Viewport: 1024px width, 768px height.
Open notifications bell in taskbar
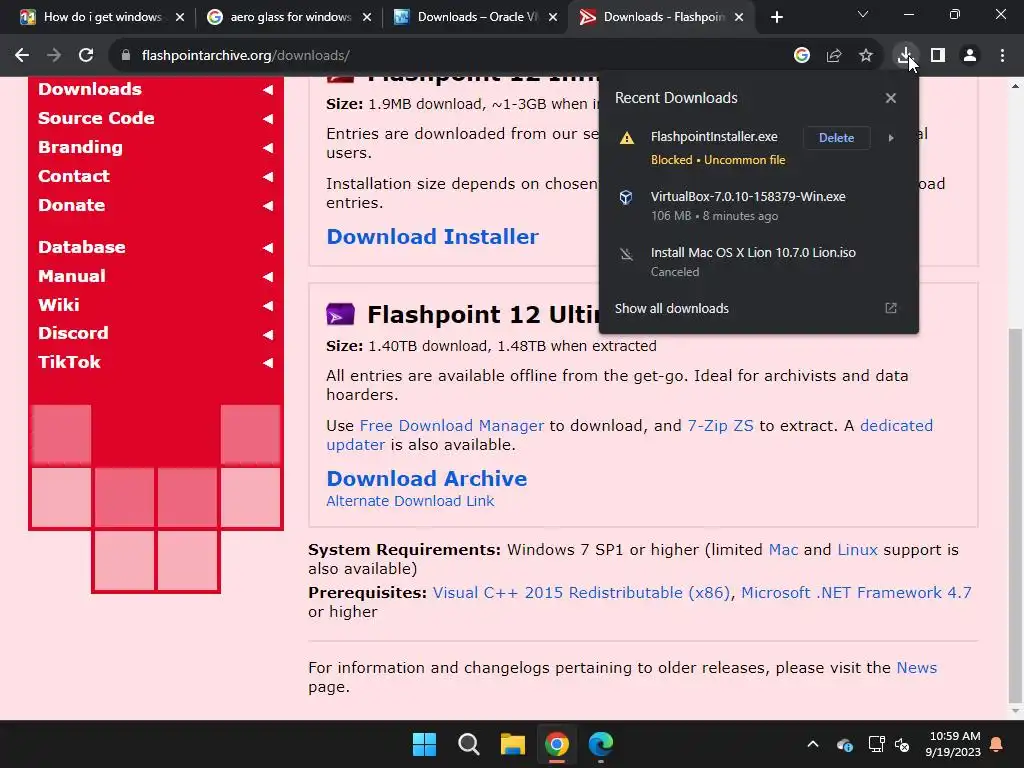997,744
